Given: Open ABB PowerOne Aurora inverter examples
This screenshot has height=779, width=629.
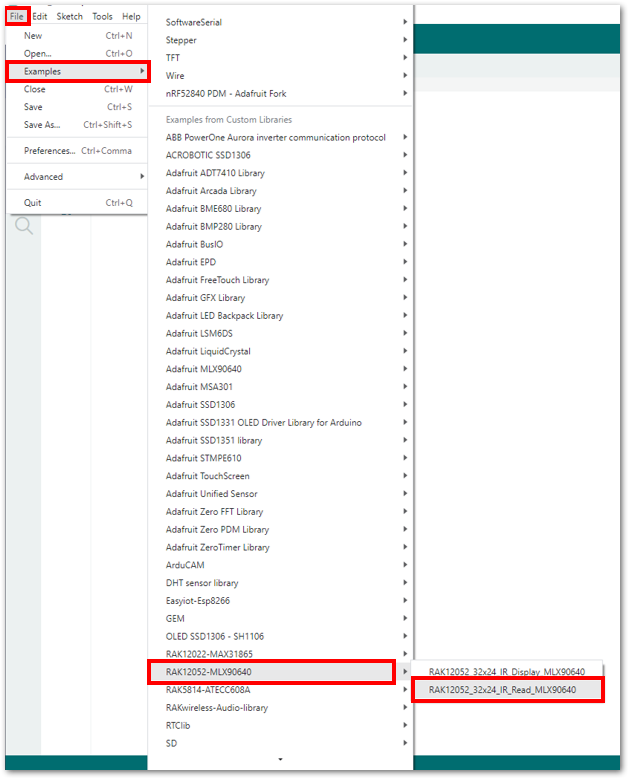Looking at the screenshot, I should point(281,138).
